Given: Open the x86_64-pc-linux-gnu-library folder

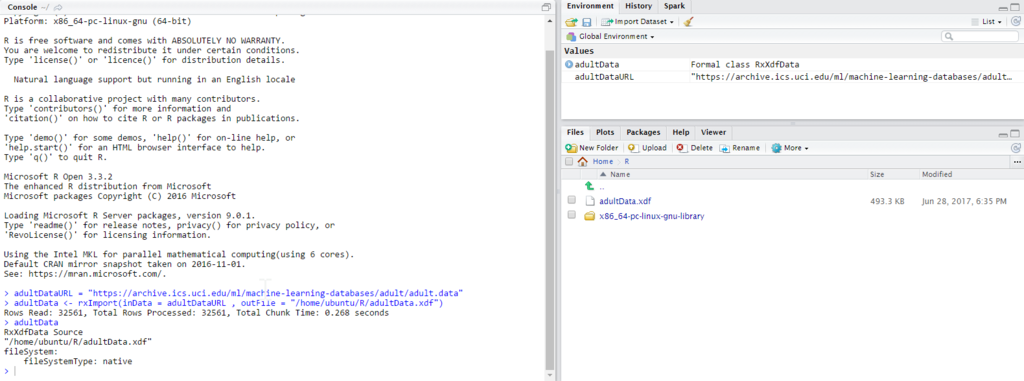Looking at the screenshot, I should coord(652,216).
